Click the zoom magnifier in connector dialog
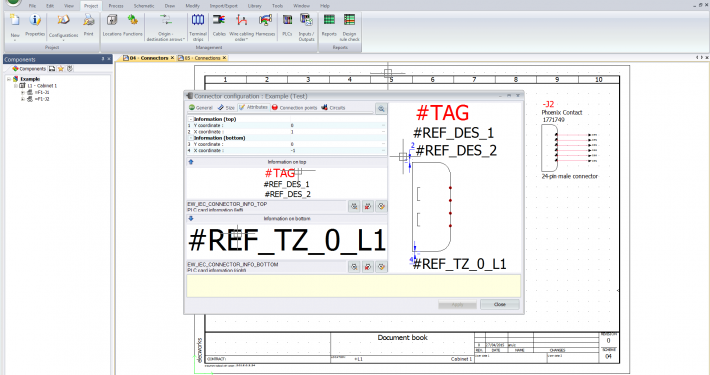710x375 pixels. pyautogui.click(x=381, y=108)
